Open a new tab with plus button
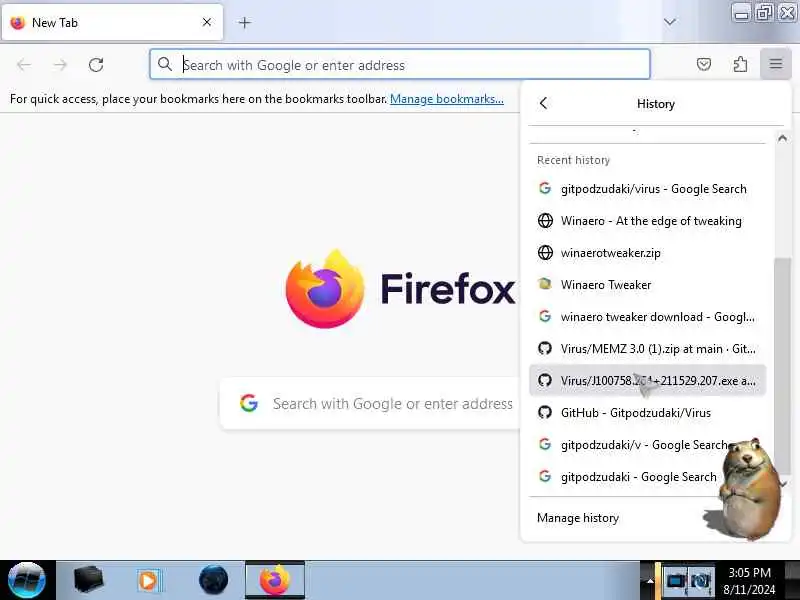Viewport: 800px width, 600px height. click(x=244, y=23)
